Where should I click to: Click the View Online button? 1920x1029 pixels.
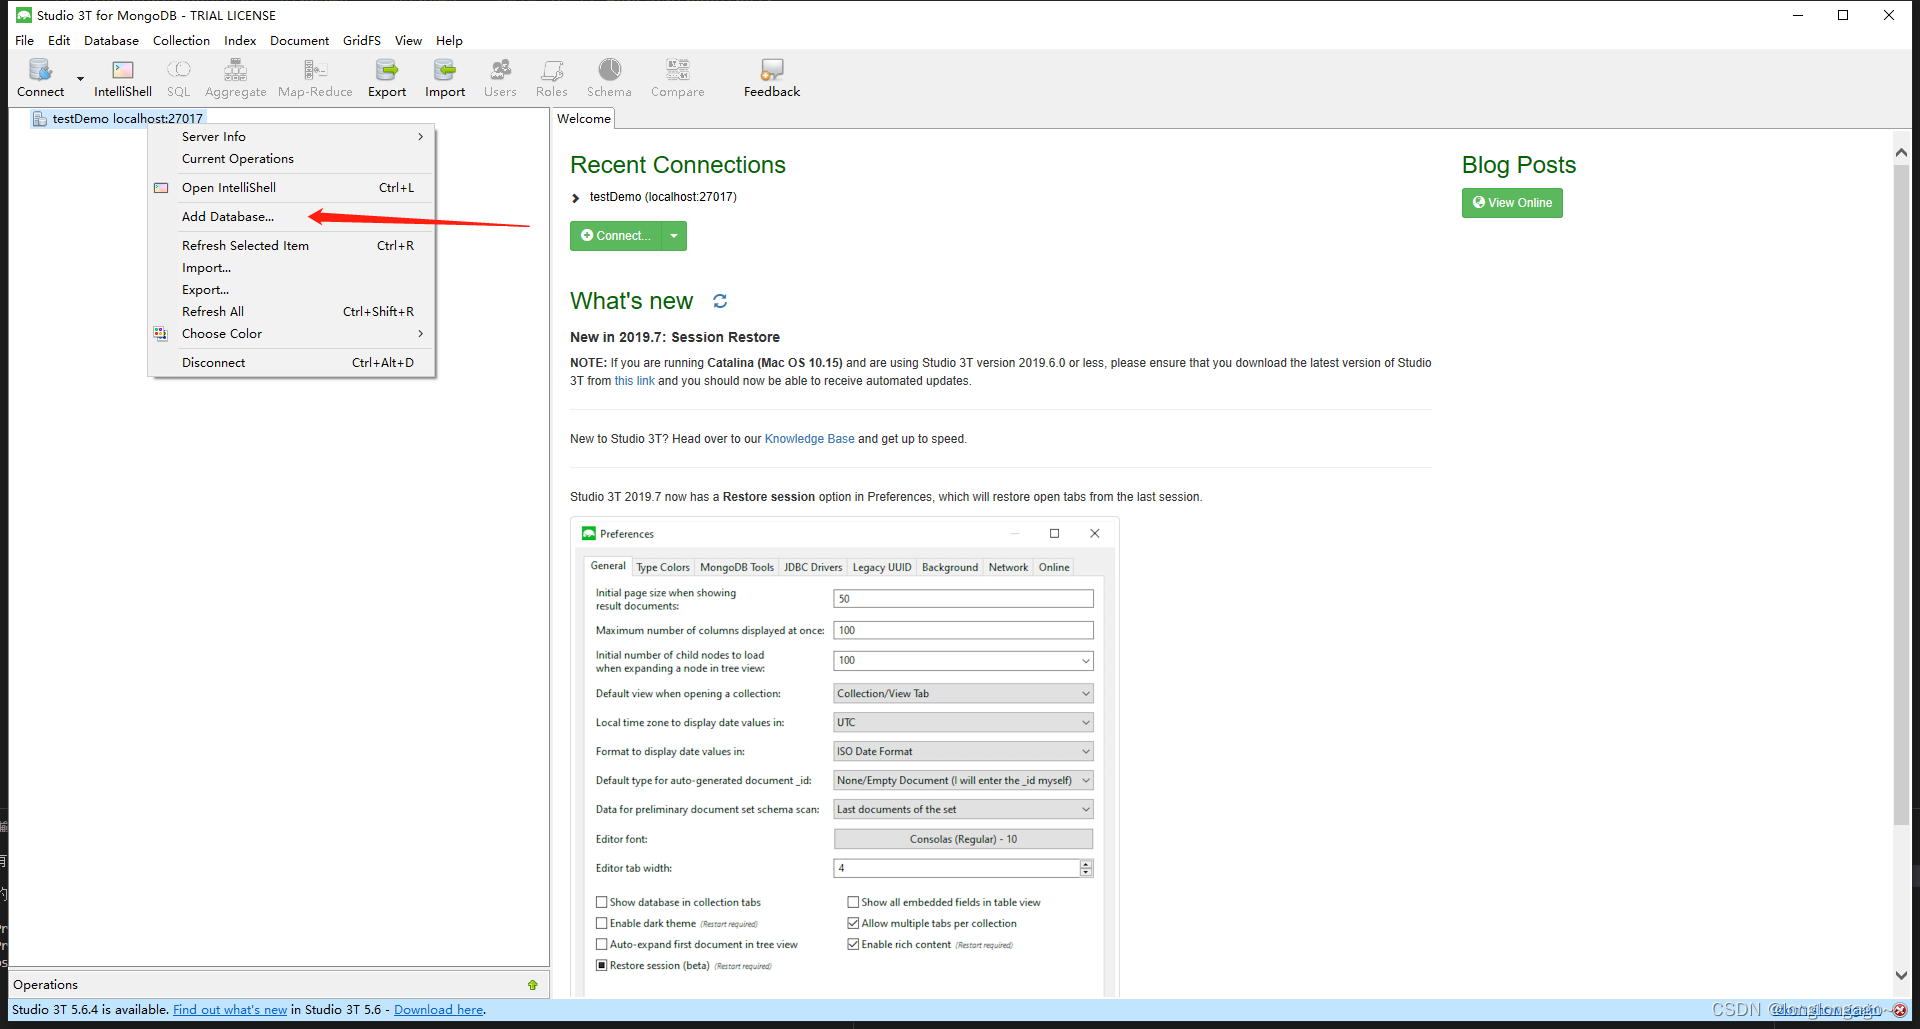[x=1512, y=203]
